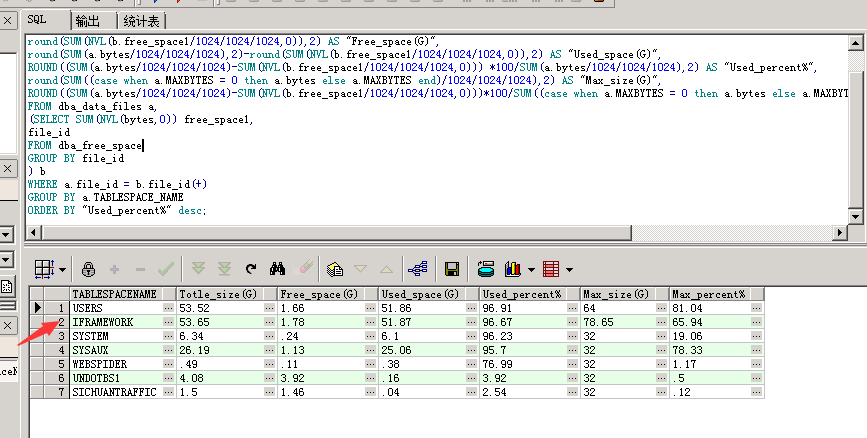This screenshot has height=438, width=867.
Task: Click the refresh results icon
Action: (x=251, y=269)
